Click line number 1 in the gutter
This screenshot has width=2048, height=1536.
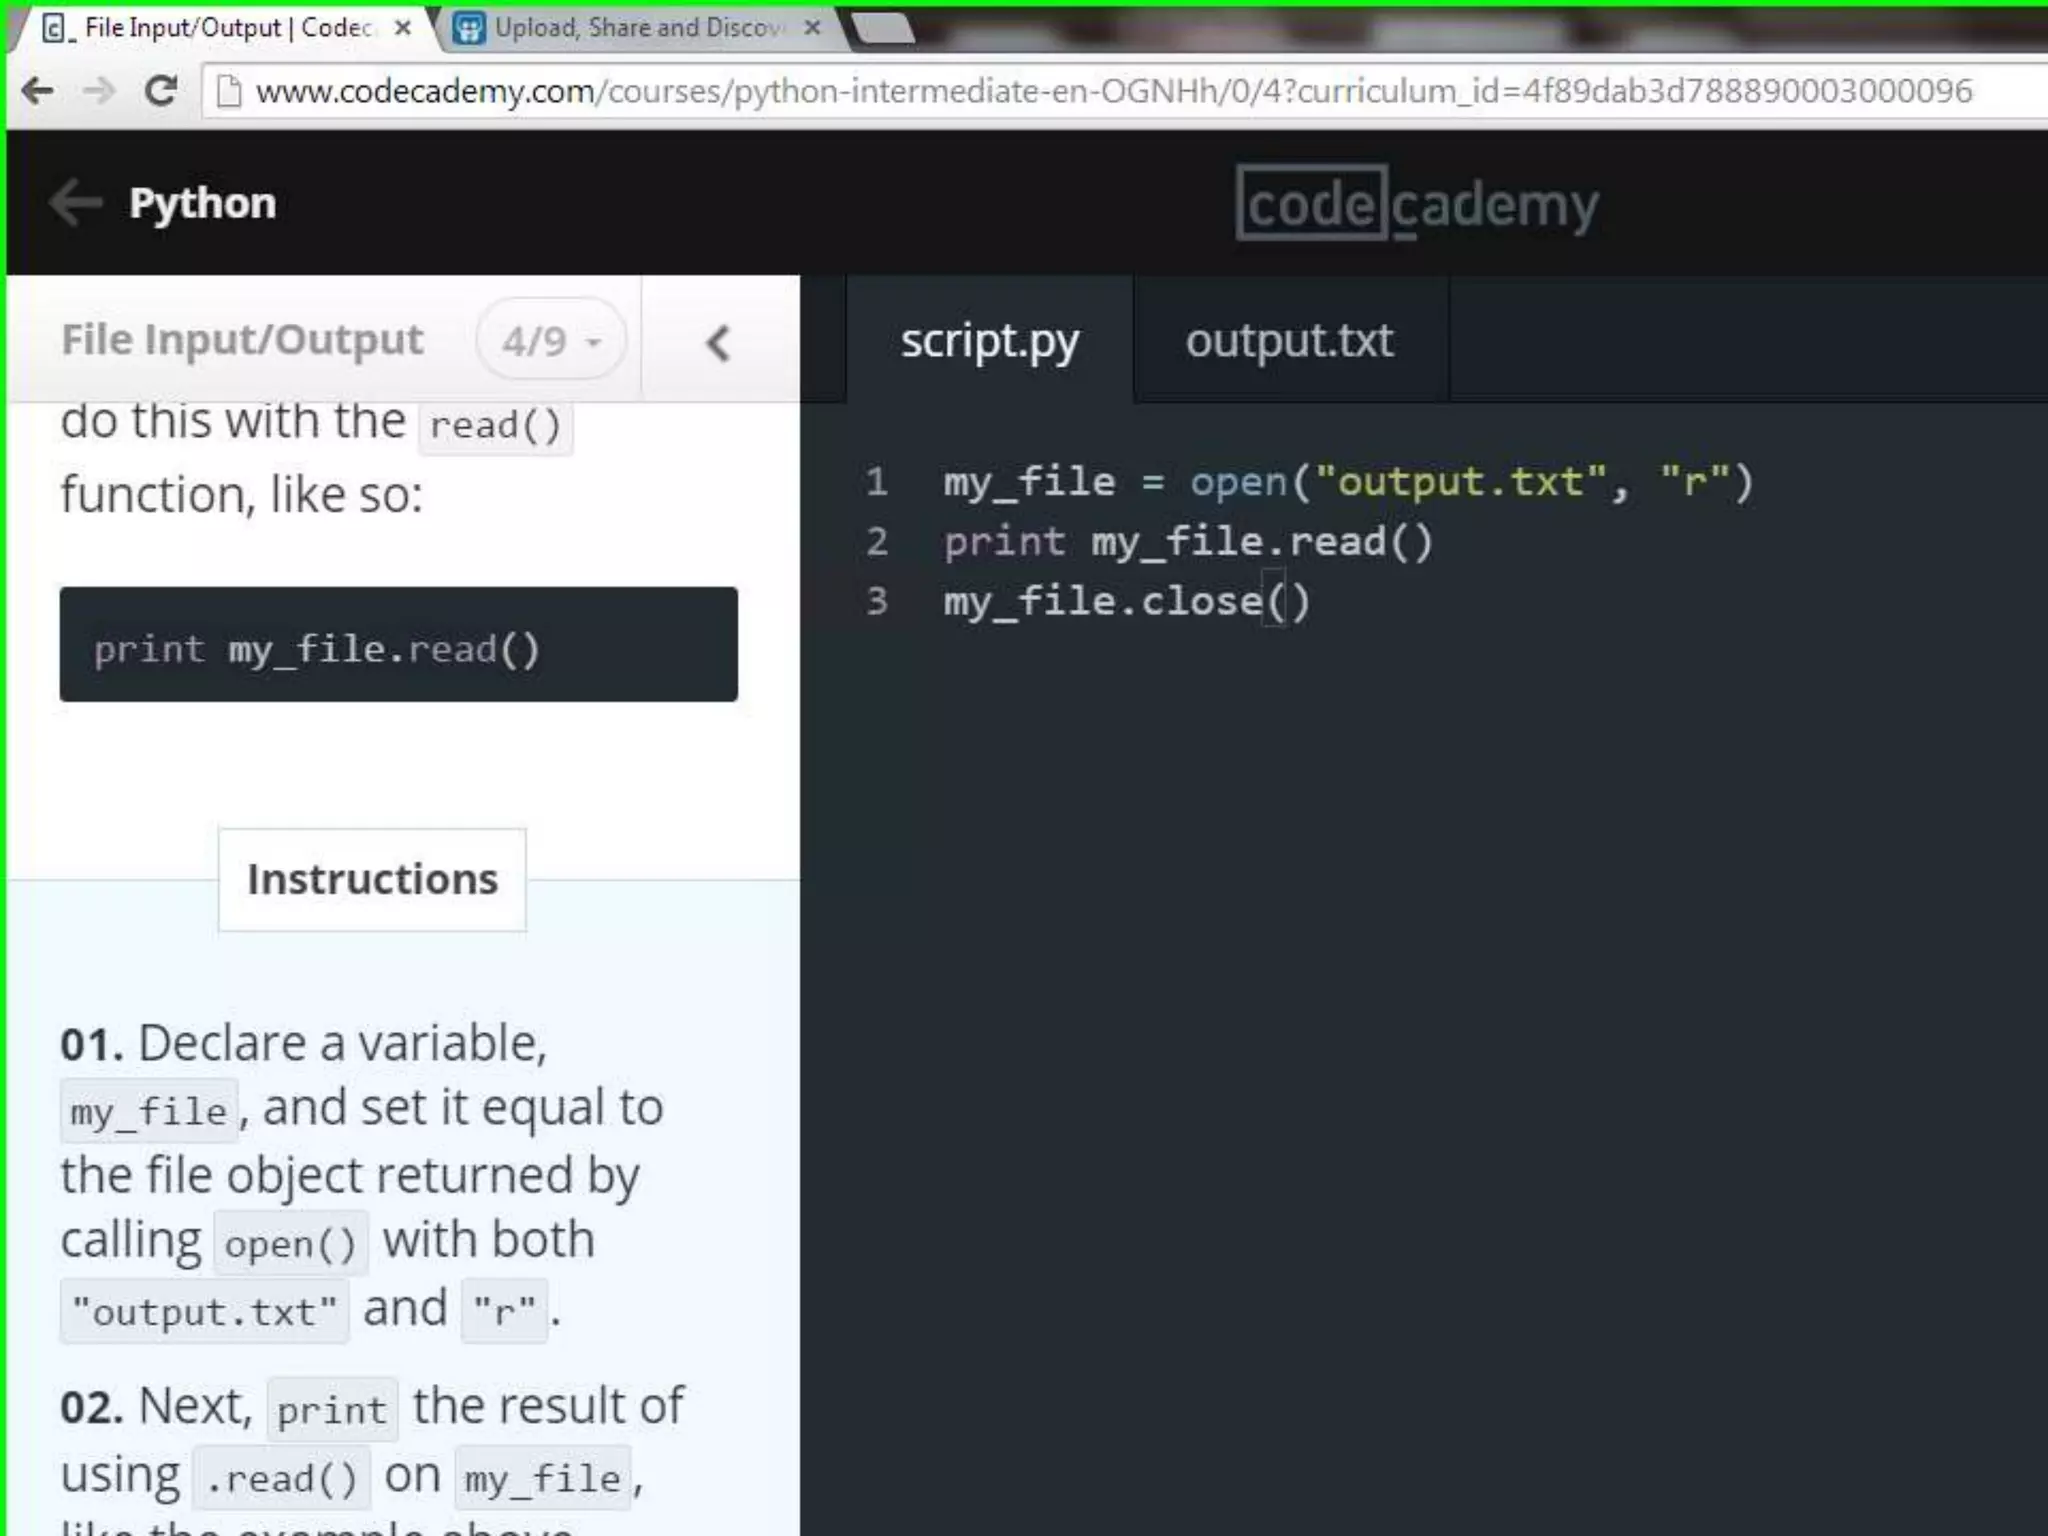(877, 482)
